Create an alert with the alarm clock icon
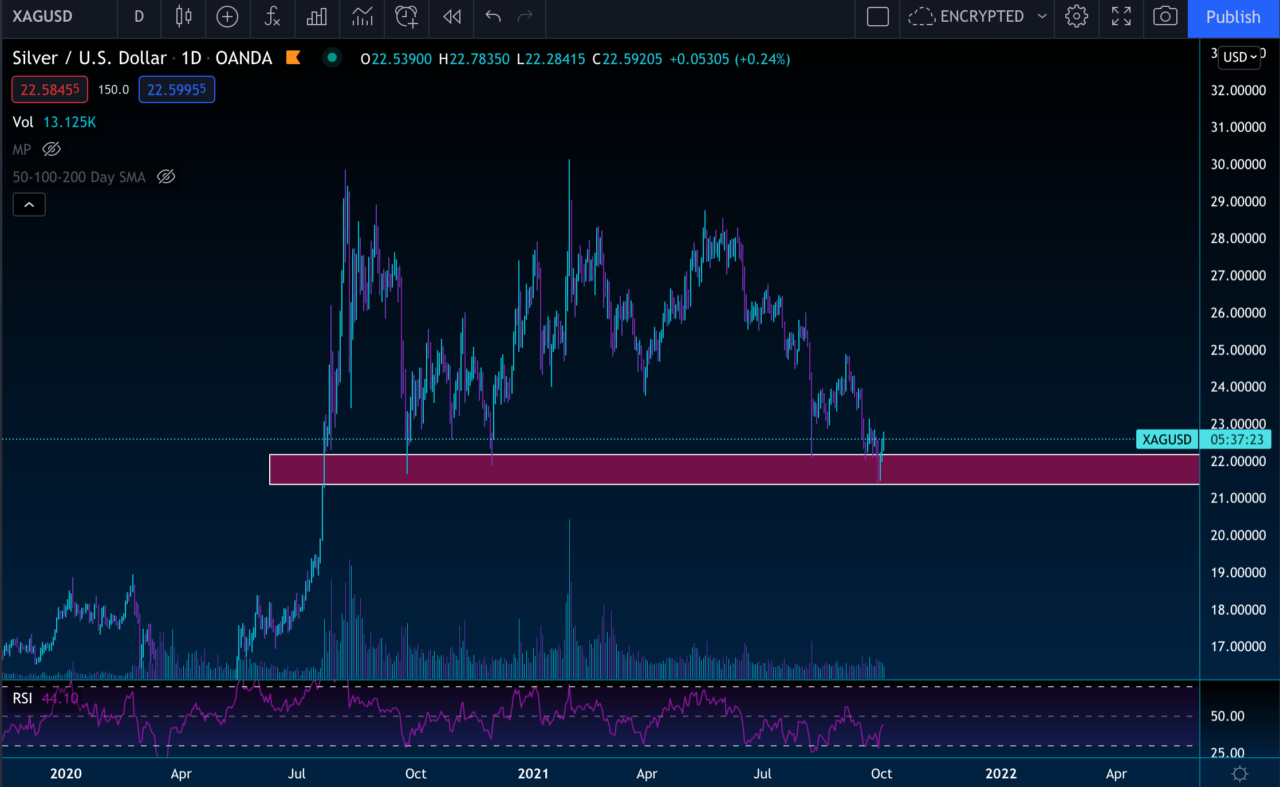1280x787 pixels. pos(406,17)
